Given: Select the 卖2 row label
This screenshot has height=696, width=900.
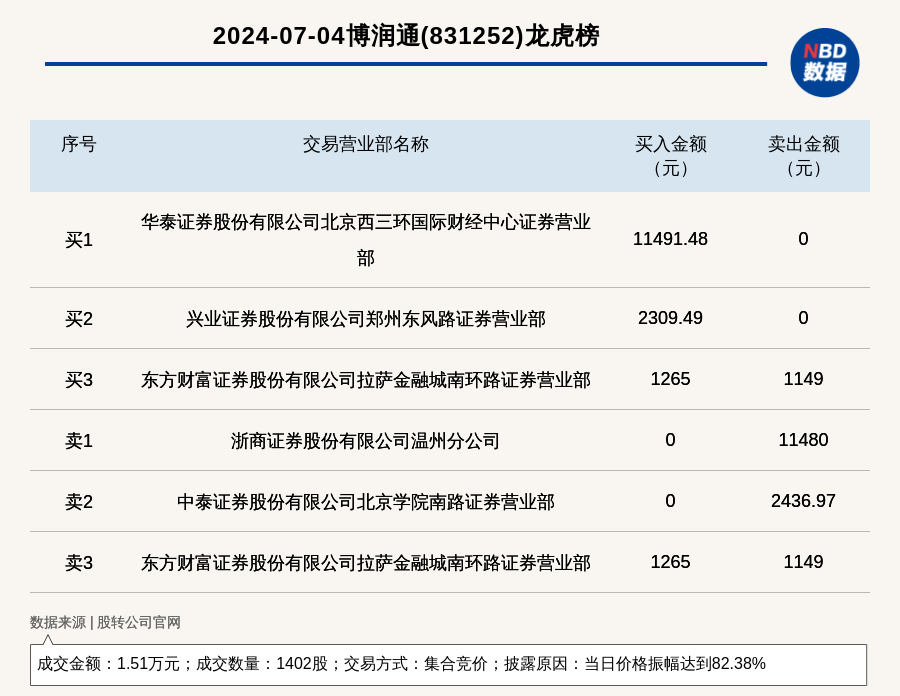Looking at the screenshot, I should pos(79,501).
